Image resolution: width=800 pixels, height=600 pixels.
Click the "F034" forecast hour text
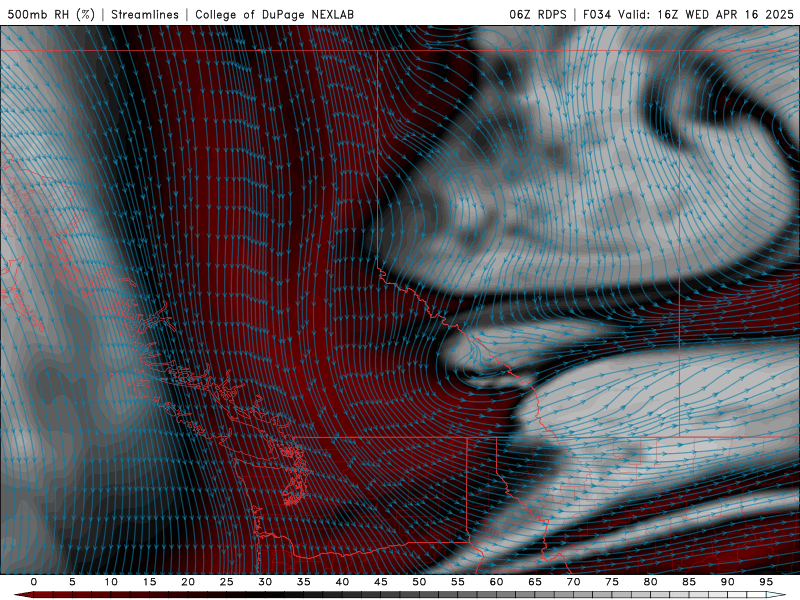coord(597,14)
